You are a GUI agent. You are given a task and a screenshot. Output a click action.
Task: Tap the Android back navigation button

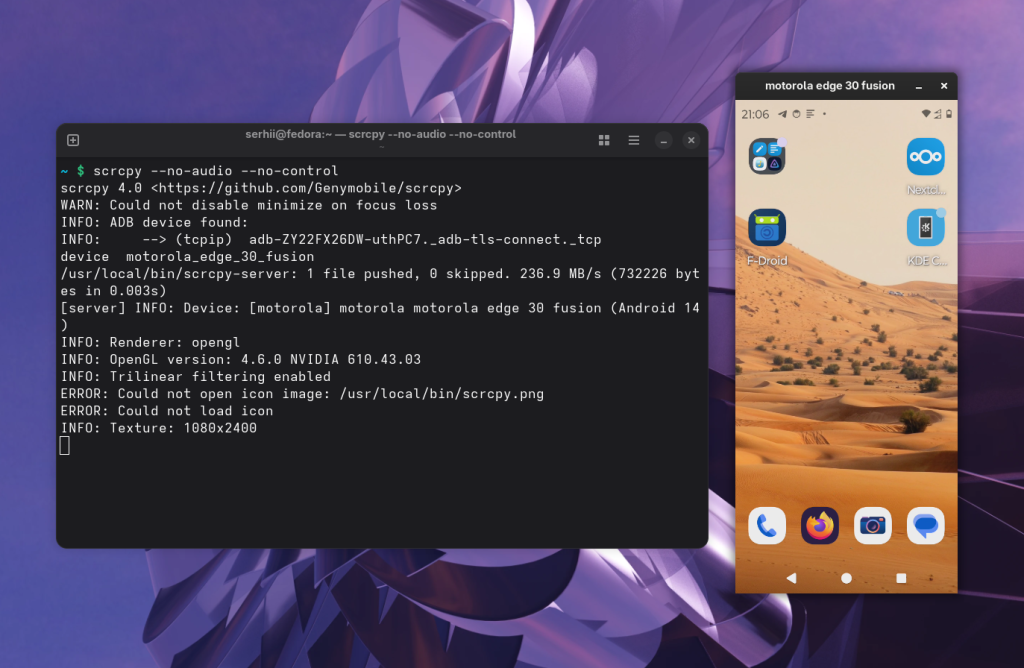(792, 578)
